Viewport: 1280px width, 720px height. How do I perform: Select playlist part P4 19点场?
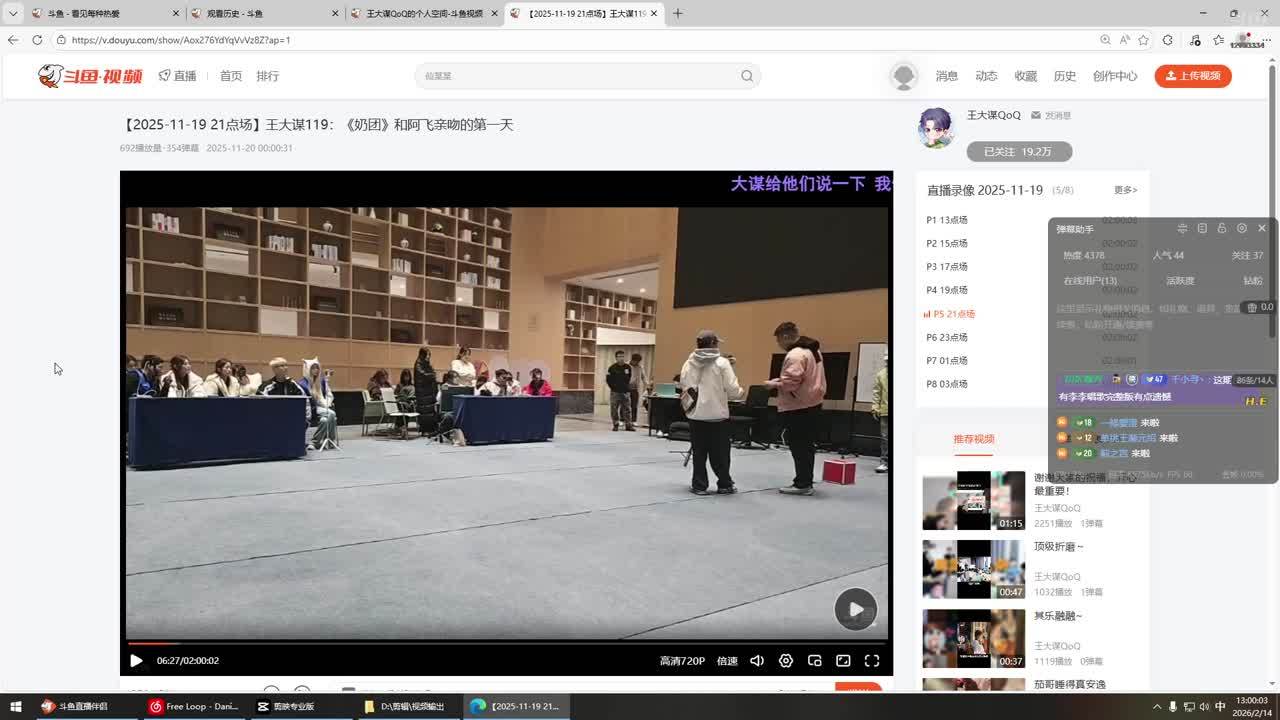pos(947,290)
